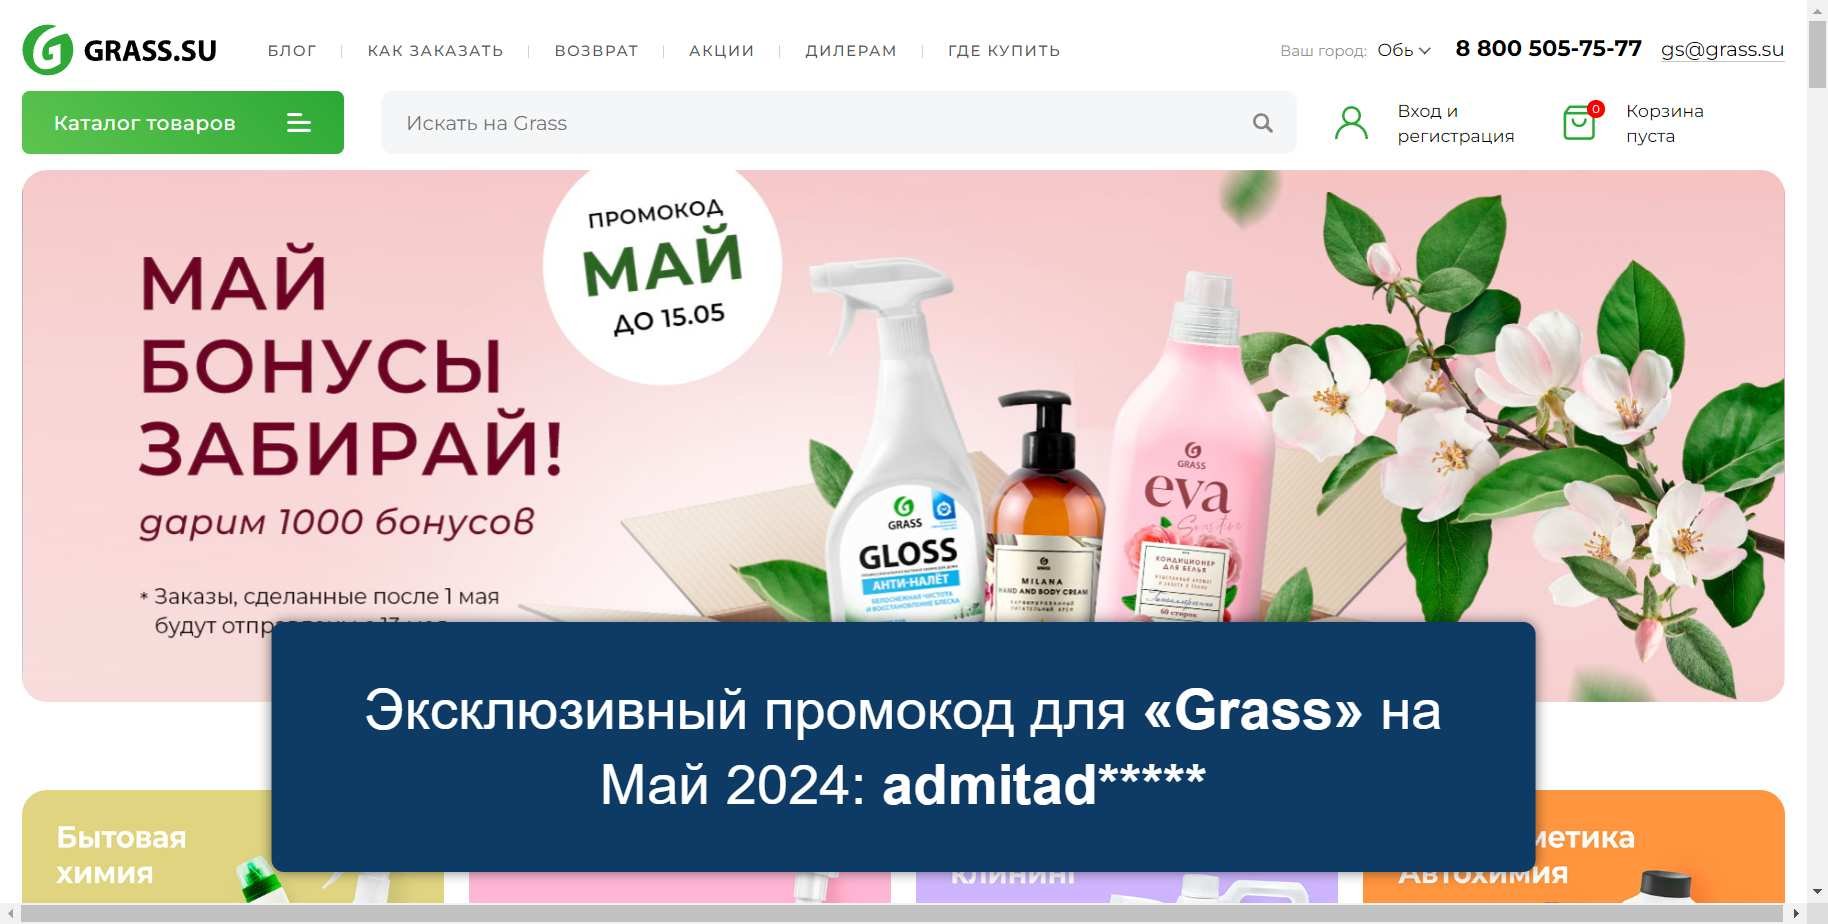Click the hamburger icon in catalog button
The image size is (1828, 924).
point(299,123)
